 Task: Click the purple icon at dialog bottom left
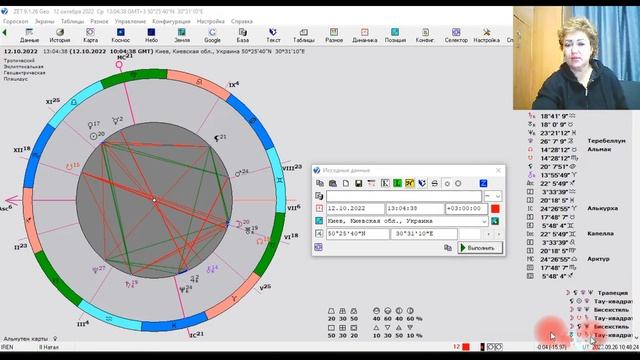click(318, 247)
